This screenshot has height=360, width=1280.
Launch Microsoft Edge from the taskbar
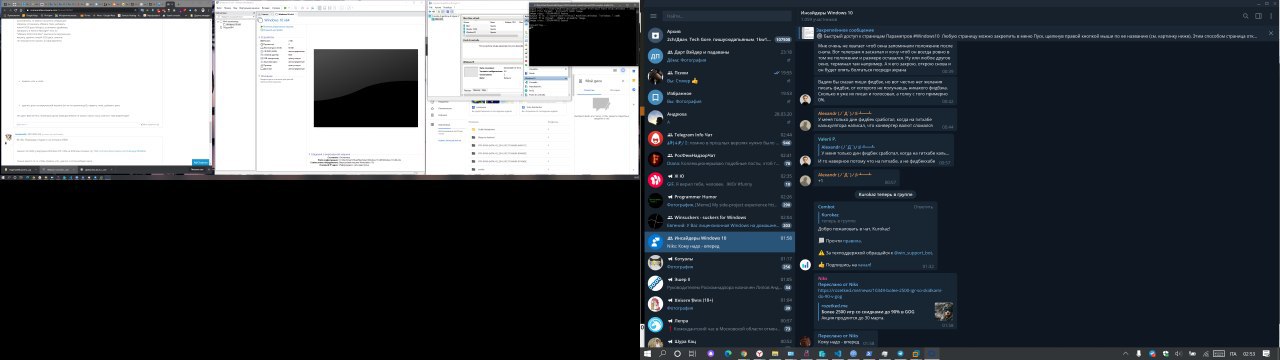pos(728,354)
